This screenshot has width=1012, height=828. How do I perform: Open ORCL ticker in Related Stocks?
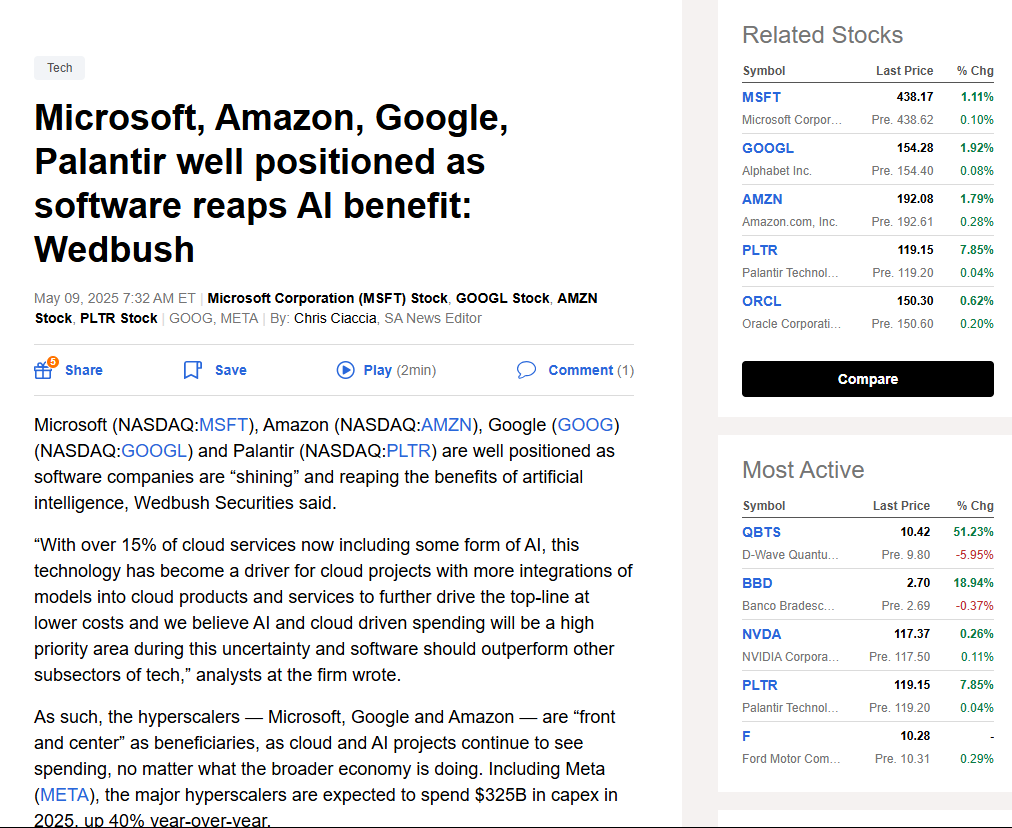click(x=762, y=301)
